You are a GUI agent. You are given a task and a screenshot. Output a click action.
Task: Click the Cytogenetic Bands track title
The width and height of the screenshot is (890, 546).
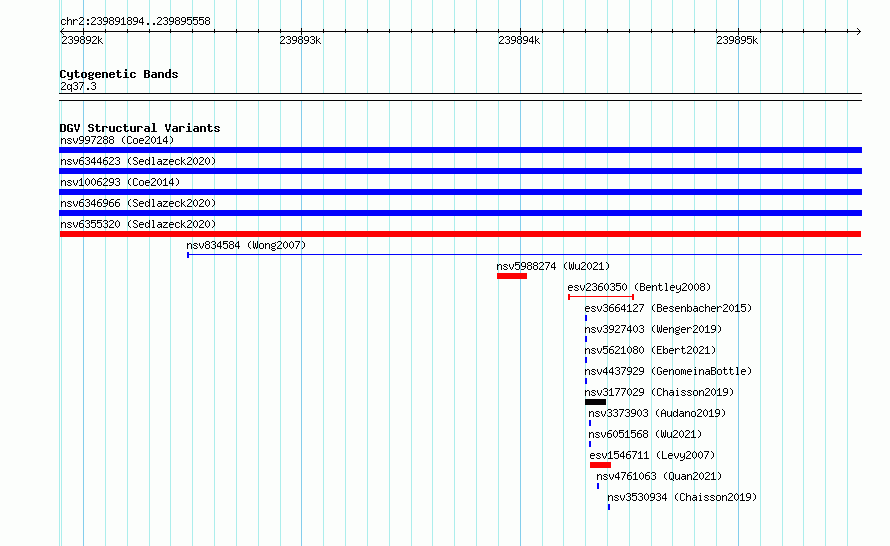(x=119, y=74)
